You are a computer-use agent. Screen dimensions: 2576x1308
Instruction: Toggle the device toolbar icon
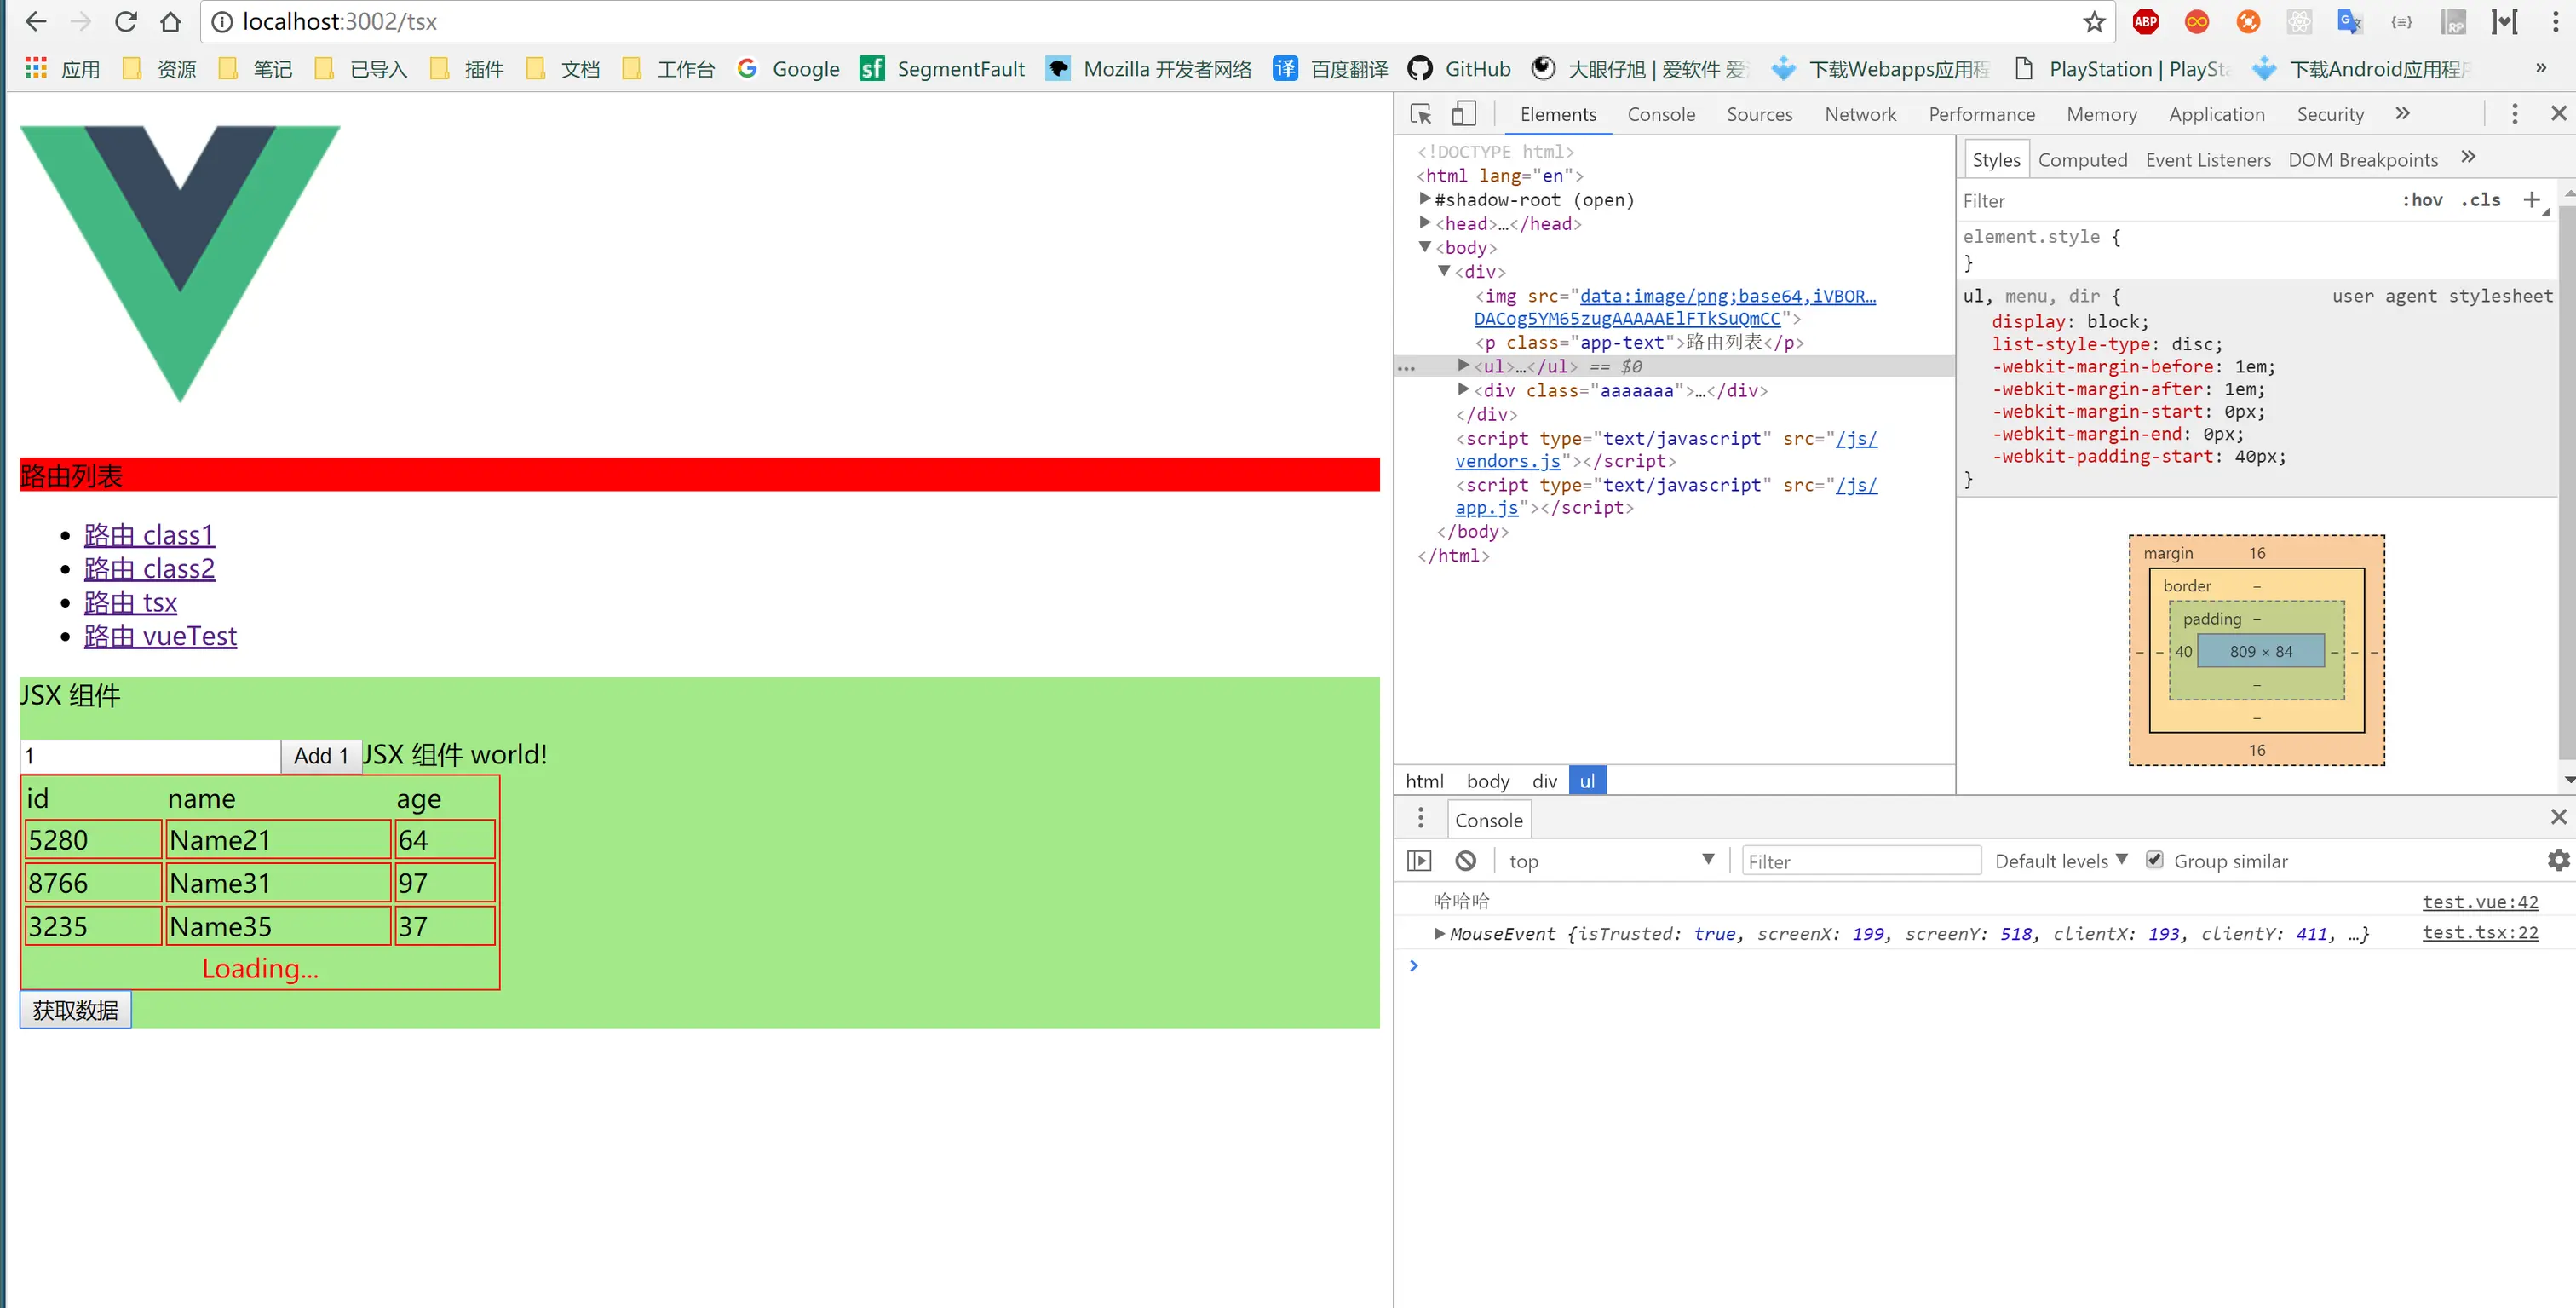(x=1463, y=114)
